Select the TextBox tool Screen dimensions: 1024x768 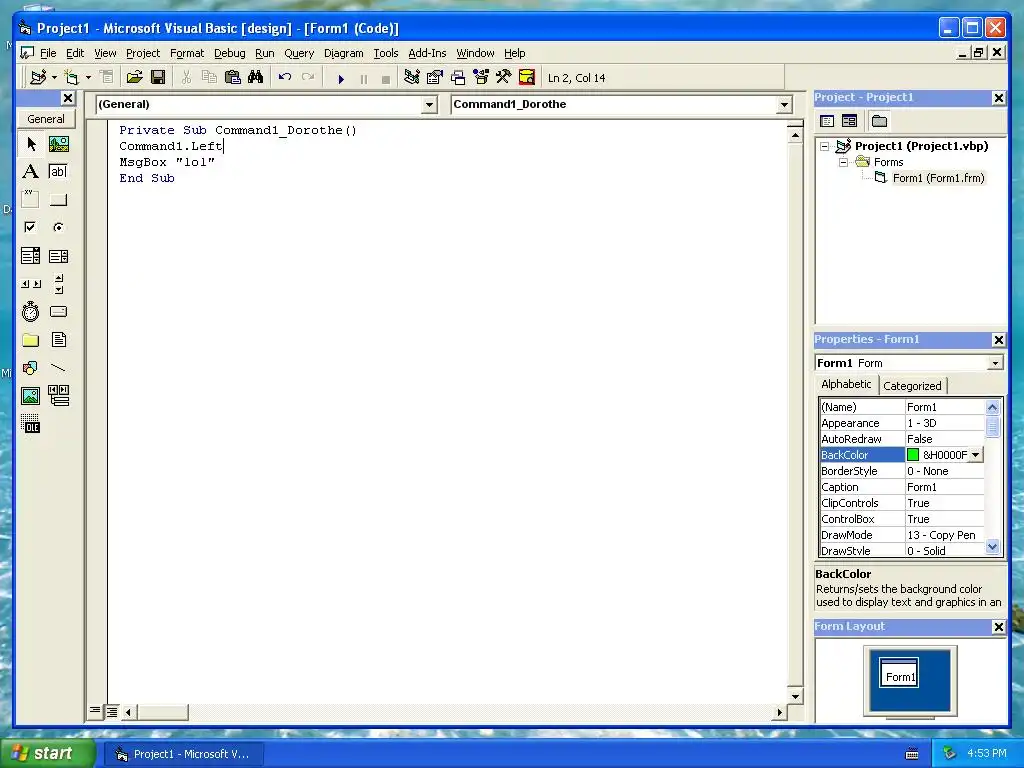pos(59,172)
